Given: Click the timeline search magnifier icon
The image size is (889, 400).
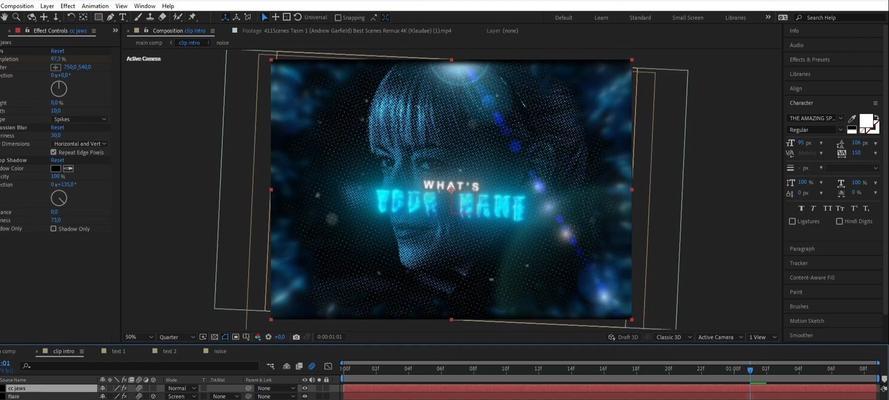Looking at the screenshot, I should (26, 367).
